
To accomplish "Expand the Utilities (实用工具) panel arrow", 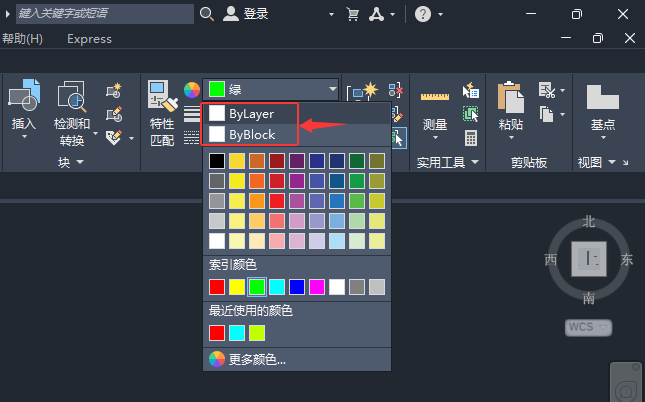I will (475, 162).
